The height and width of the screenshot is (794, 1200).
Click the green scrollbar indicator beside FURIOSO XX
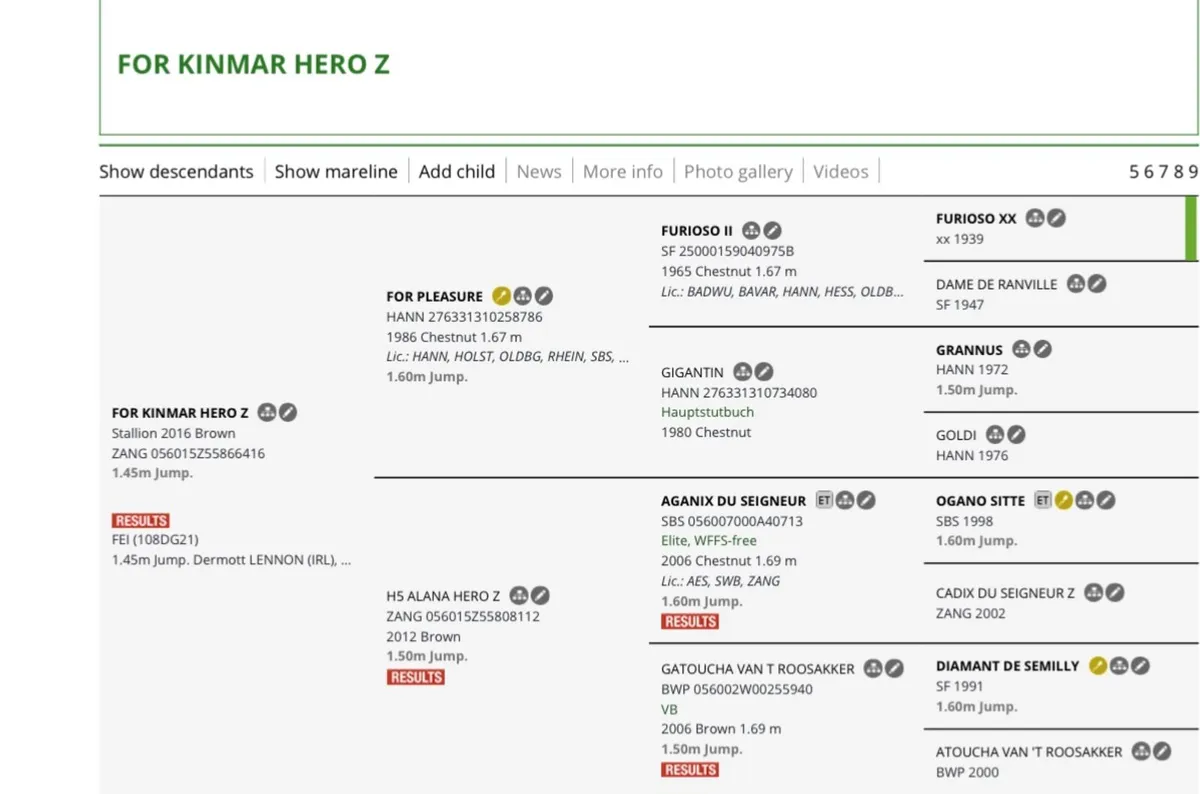(x=1190, y=228)
